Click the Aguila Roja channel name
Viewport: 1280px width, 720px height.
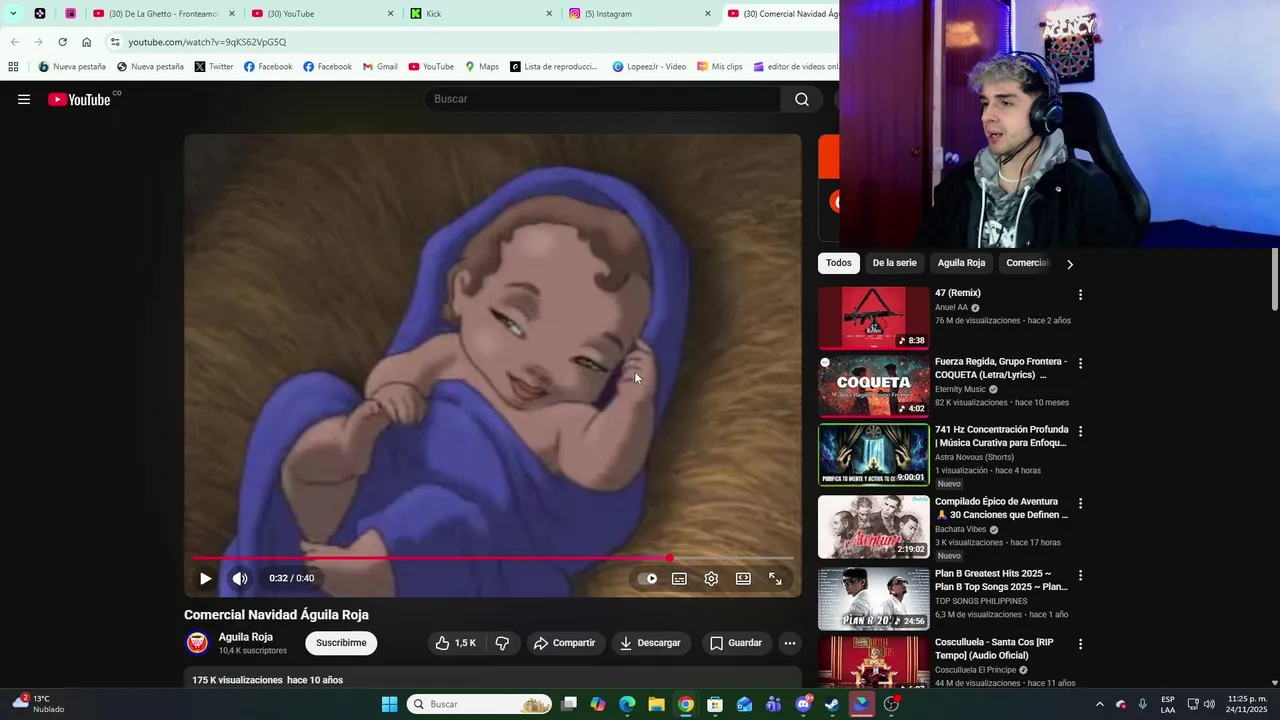(246, 637)
